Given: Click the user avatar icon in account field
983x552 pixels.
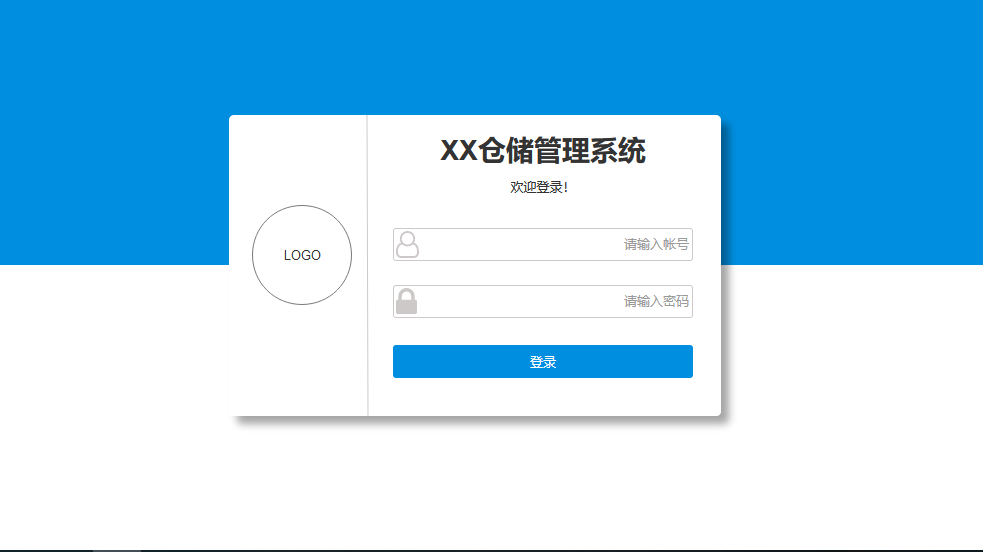Looking at the screenshot, I should pos(407,244).
